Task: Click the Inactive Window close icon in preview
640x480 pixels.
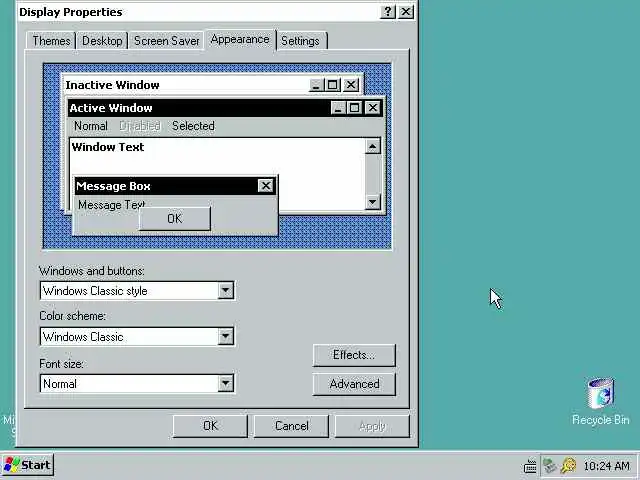Action: (351, 85)
